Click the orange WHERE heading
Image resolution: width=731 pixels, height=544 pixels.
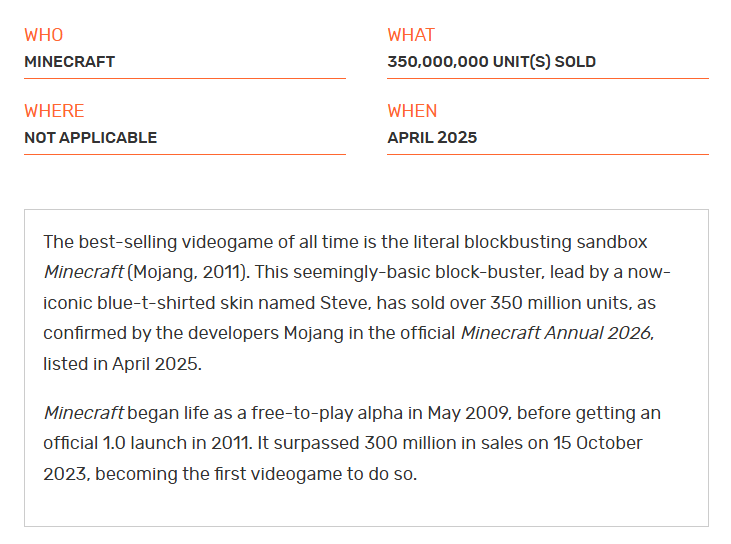[x=54, y=111]
